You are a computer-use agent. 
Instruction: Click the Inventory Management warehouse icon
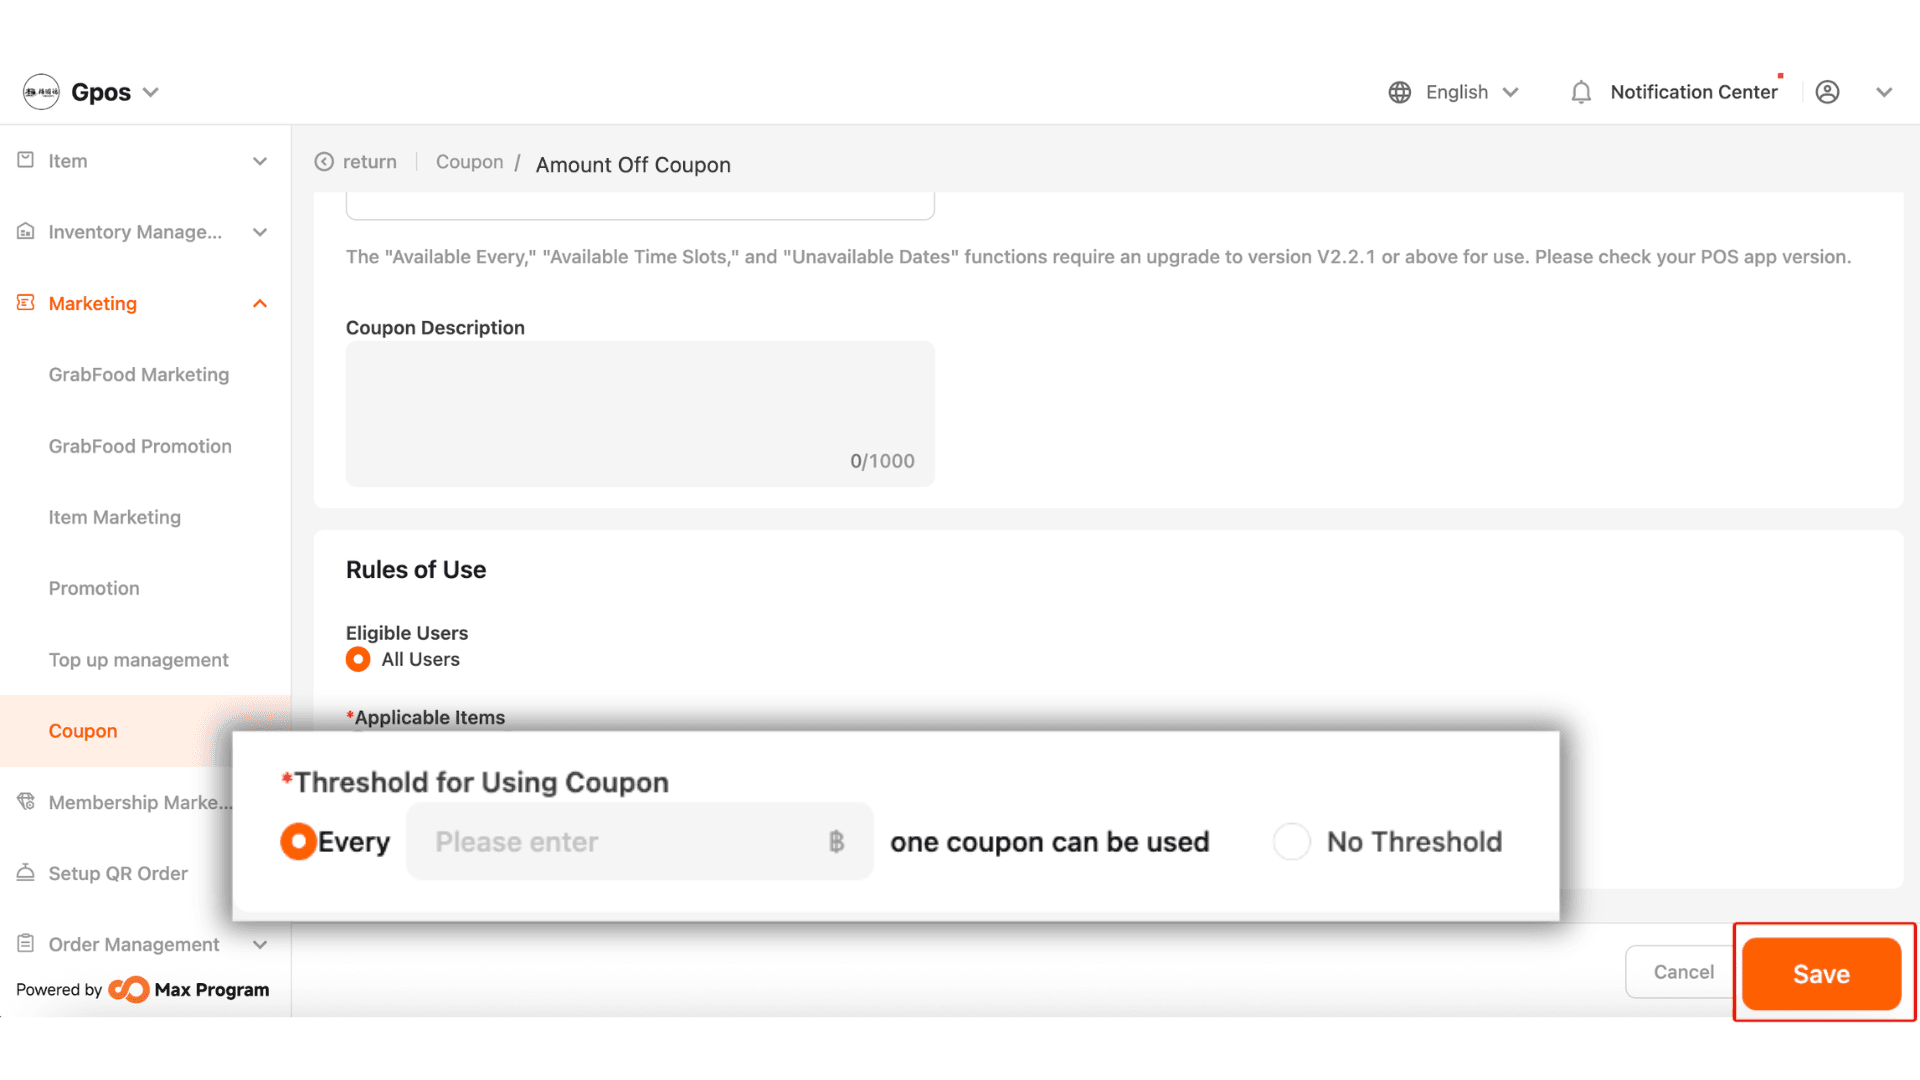pos(26,232)
